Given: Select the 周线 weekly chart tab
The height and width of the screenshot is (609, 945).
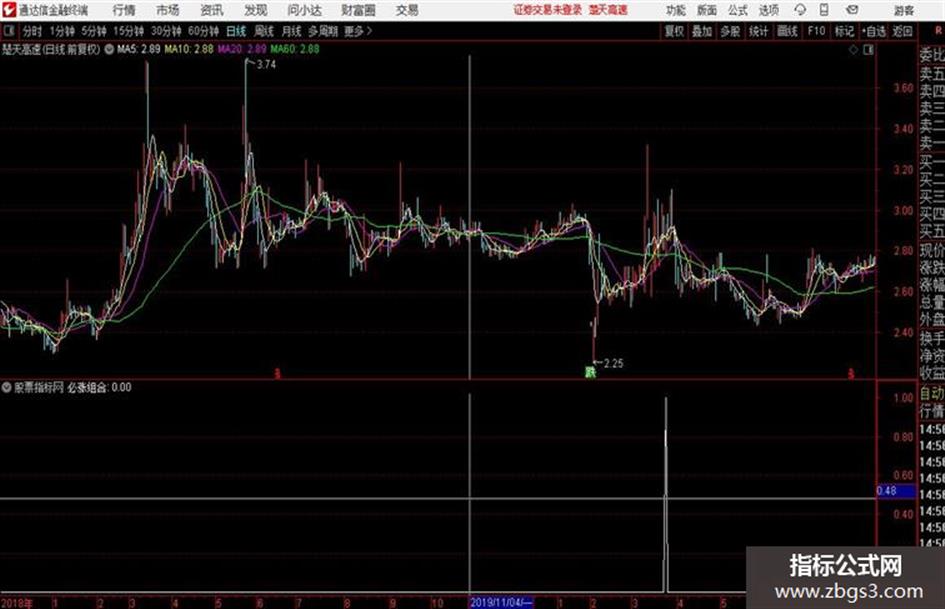Looking at the screenshot, I should click(264, 31).
